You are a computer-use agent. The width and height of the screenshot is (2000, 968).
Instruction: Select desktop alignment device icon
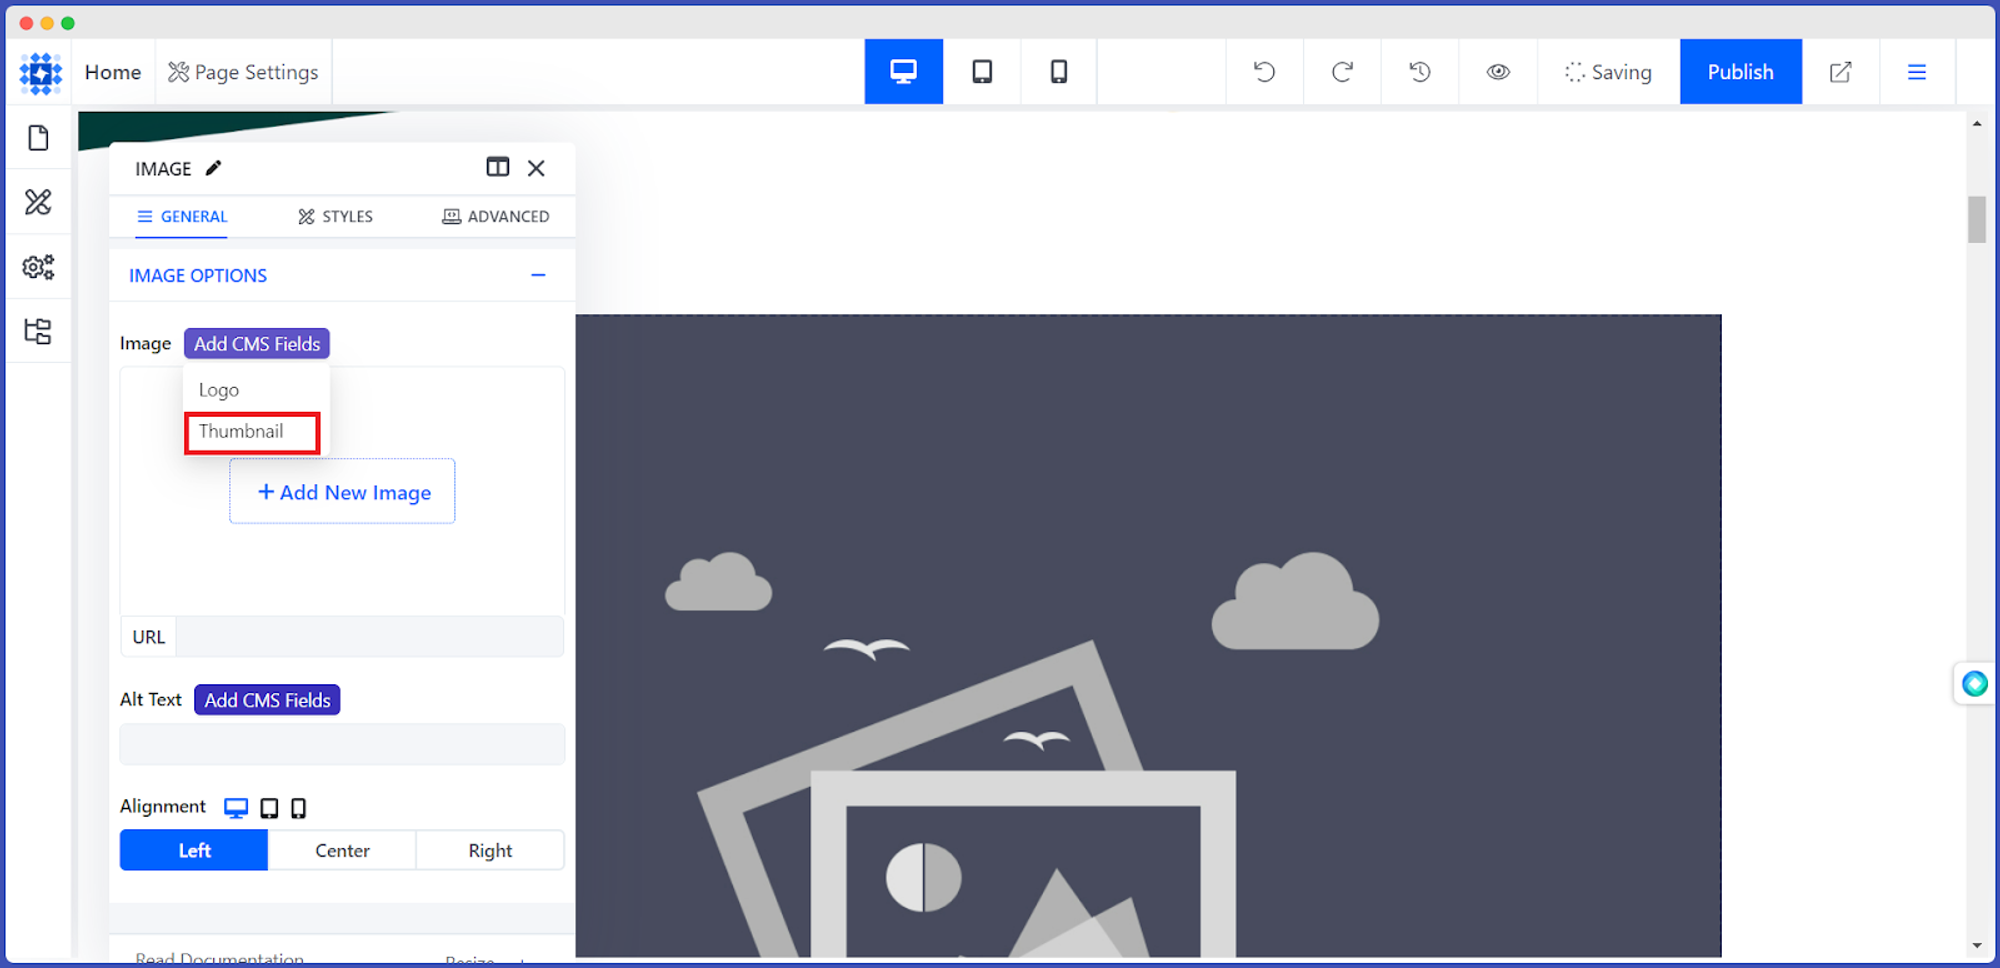point(236,808)
